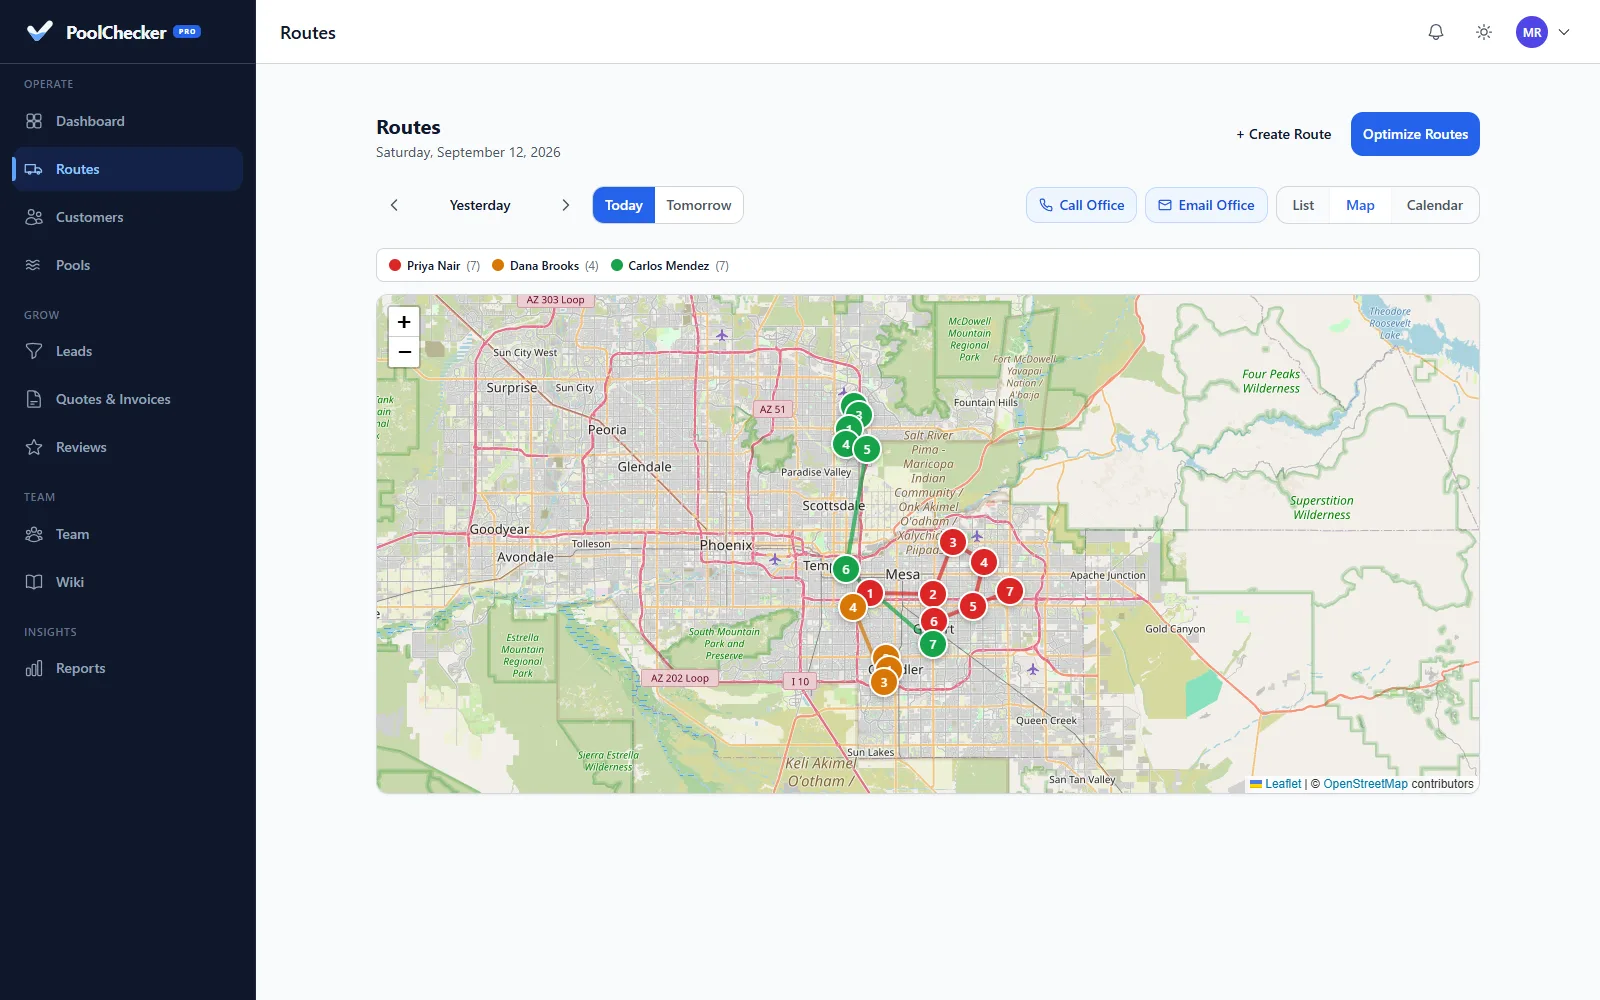Click green stop marker 6
This screenshot has width=1600, height=1000.
click(x=846, y=569)
